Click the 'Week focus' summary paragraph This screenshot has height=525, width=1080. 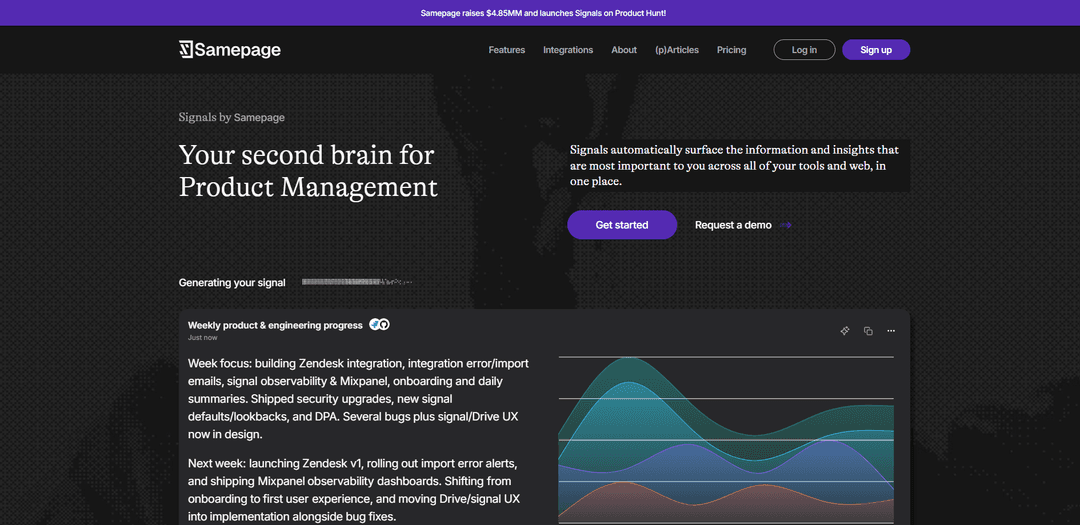pyautogui.click(x=359, y=399)
